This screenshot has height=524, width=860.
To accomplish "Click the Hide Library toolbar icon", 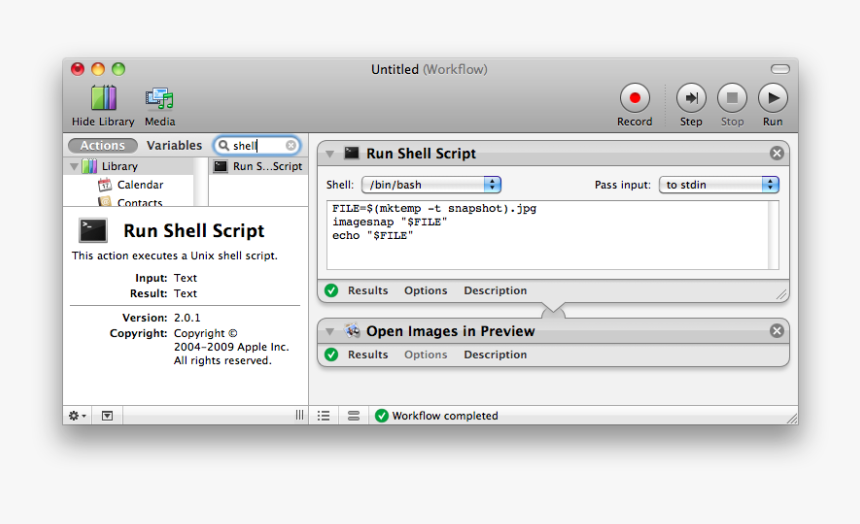I will coord(103,99).
